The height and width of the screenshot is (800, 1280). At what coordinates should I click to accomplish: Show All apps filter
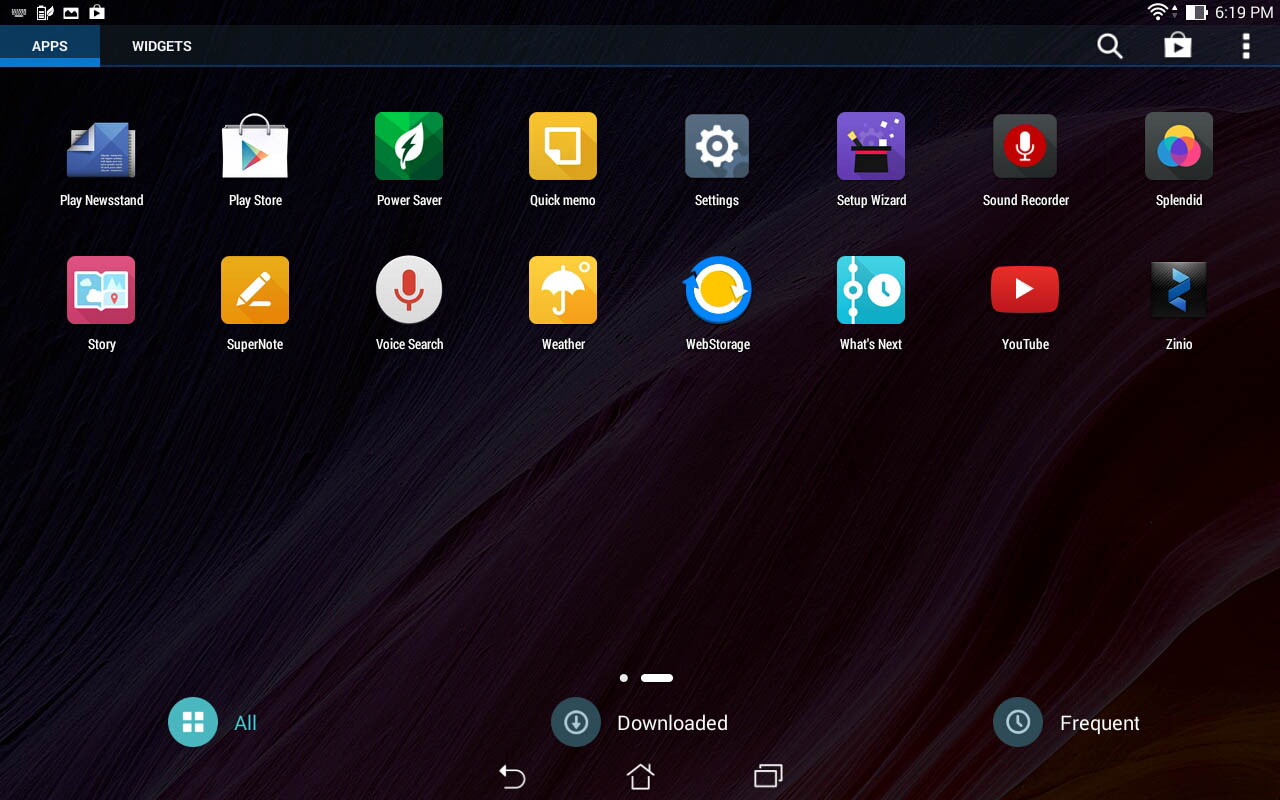point(213,722)
